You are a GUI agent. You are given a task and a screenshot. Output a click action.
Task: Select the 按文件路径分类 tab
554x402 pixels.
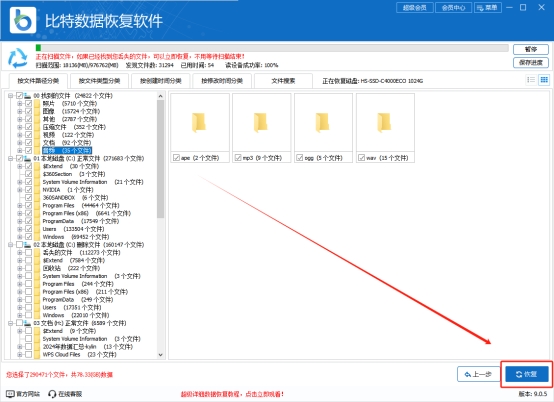pyautogui.click(x=38, y=81)
